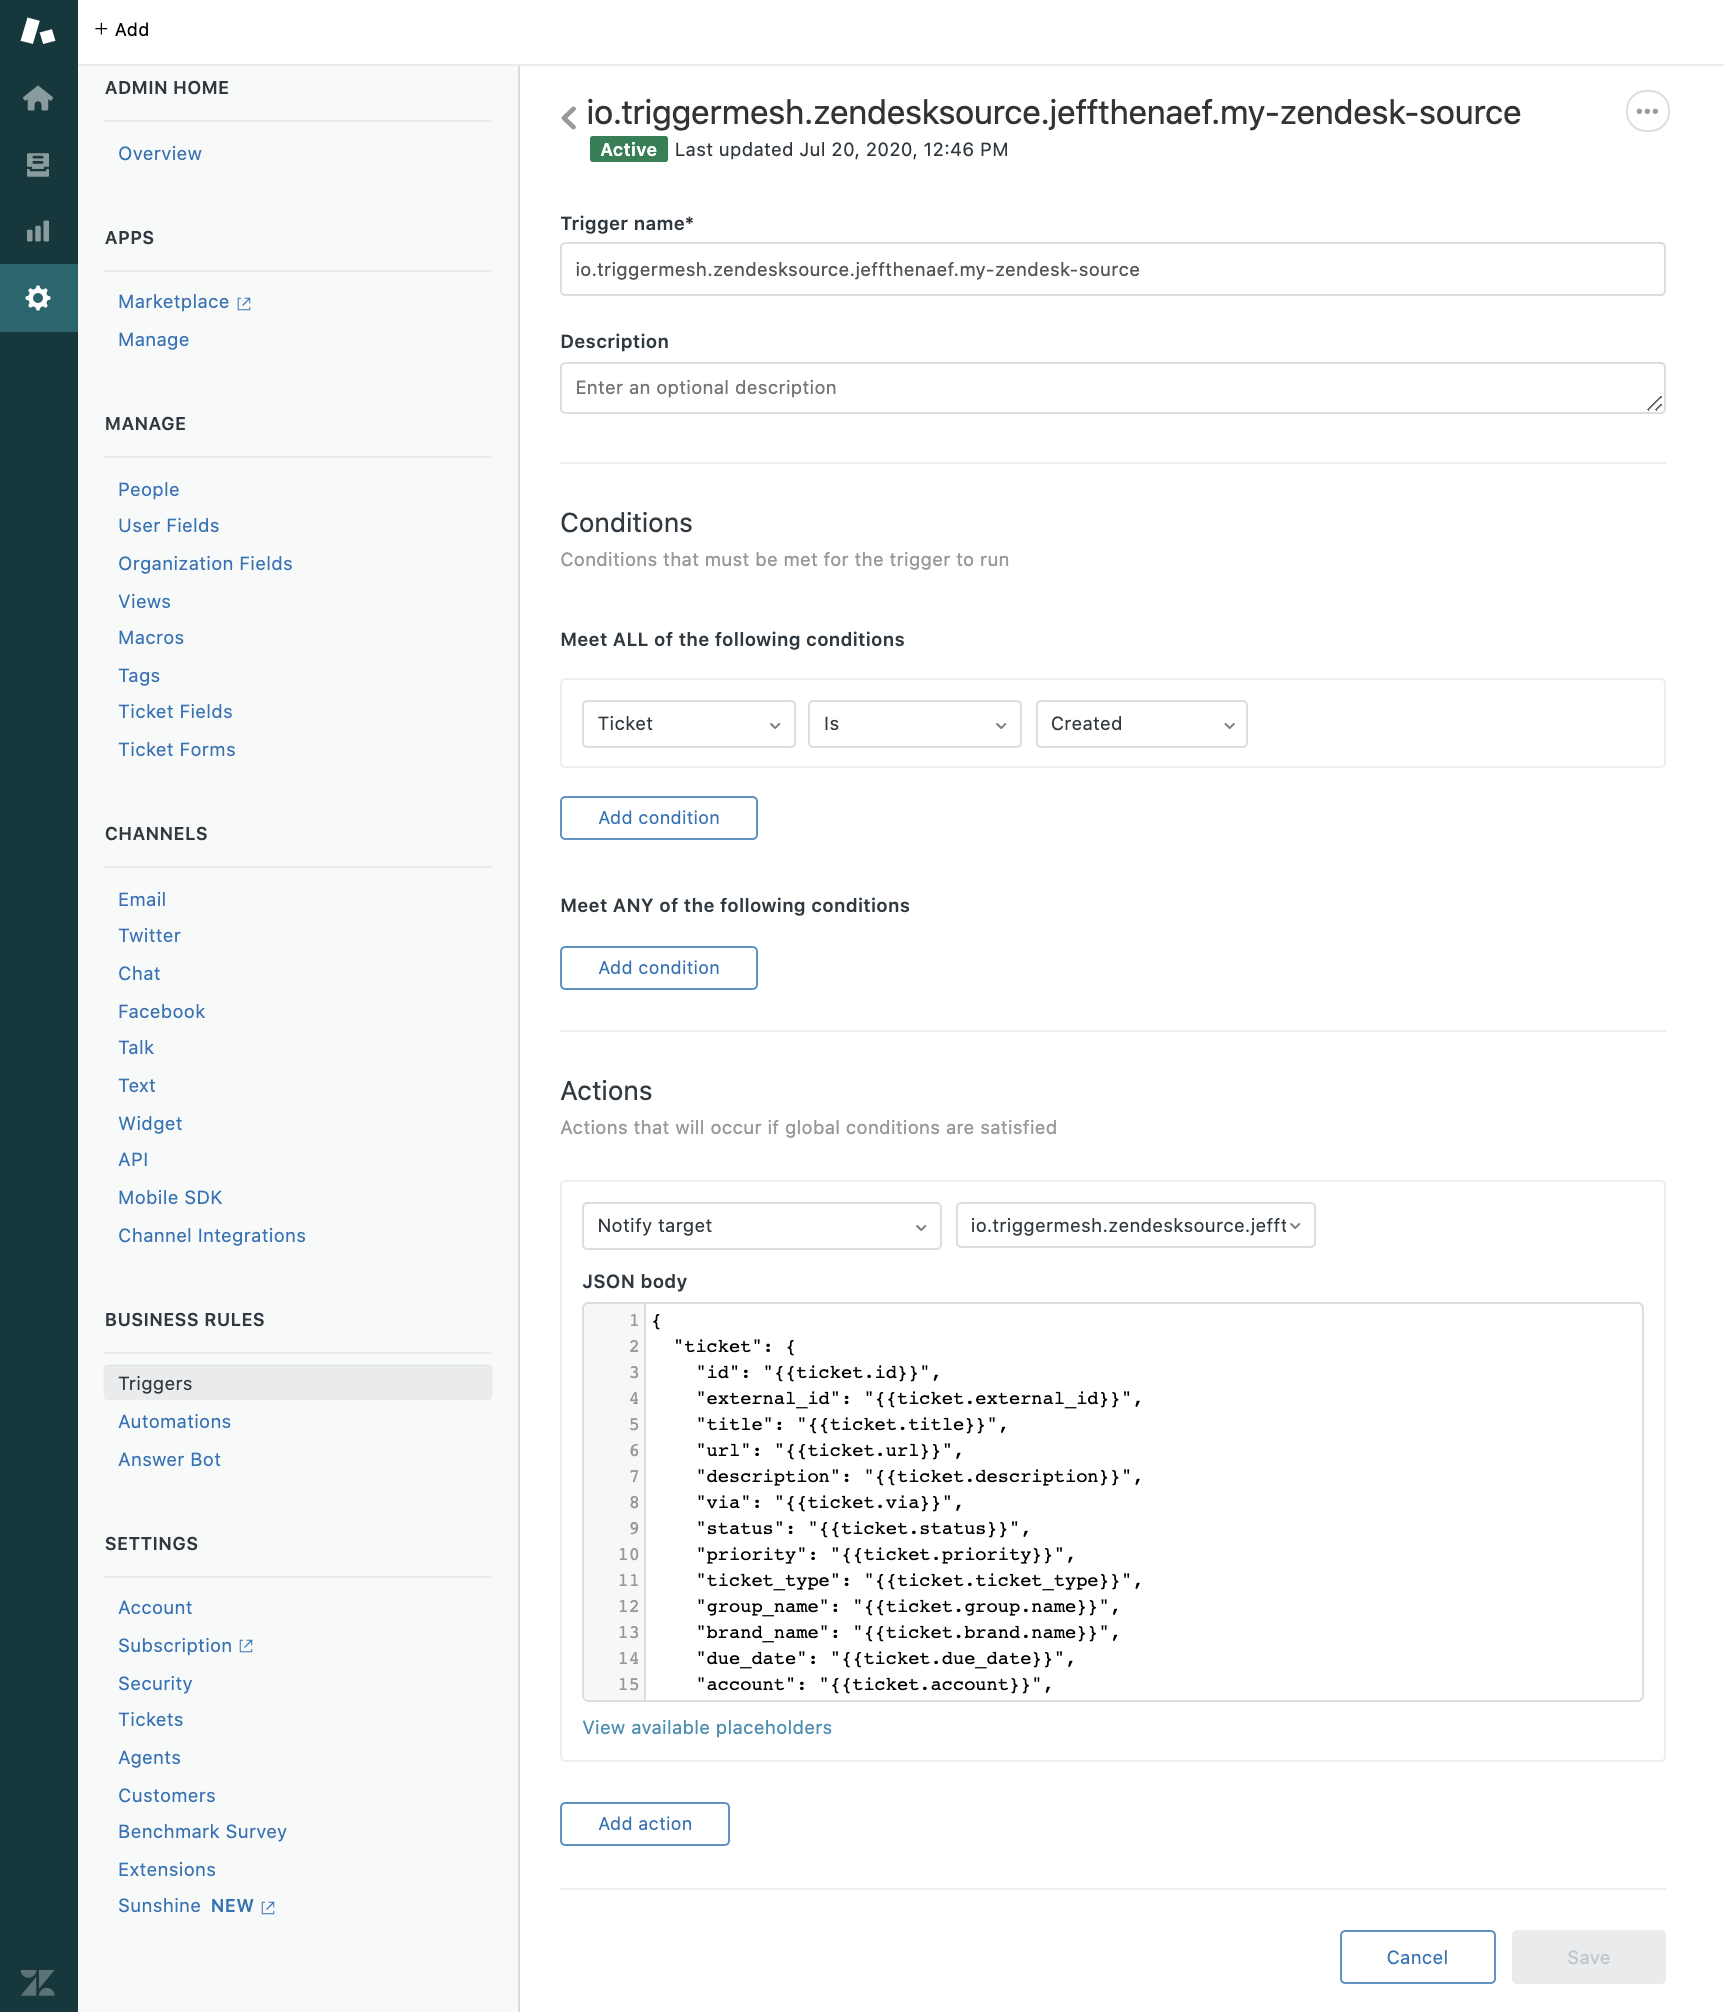Click the + Add tab at top
This screenshot has height=2012, width=1724.
[122, 30]
